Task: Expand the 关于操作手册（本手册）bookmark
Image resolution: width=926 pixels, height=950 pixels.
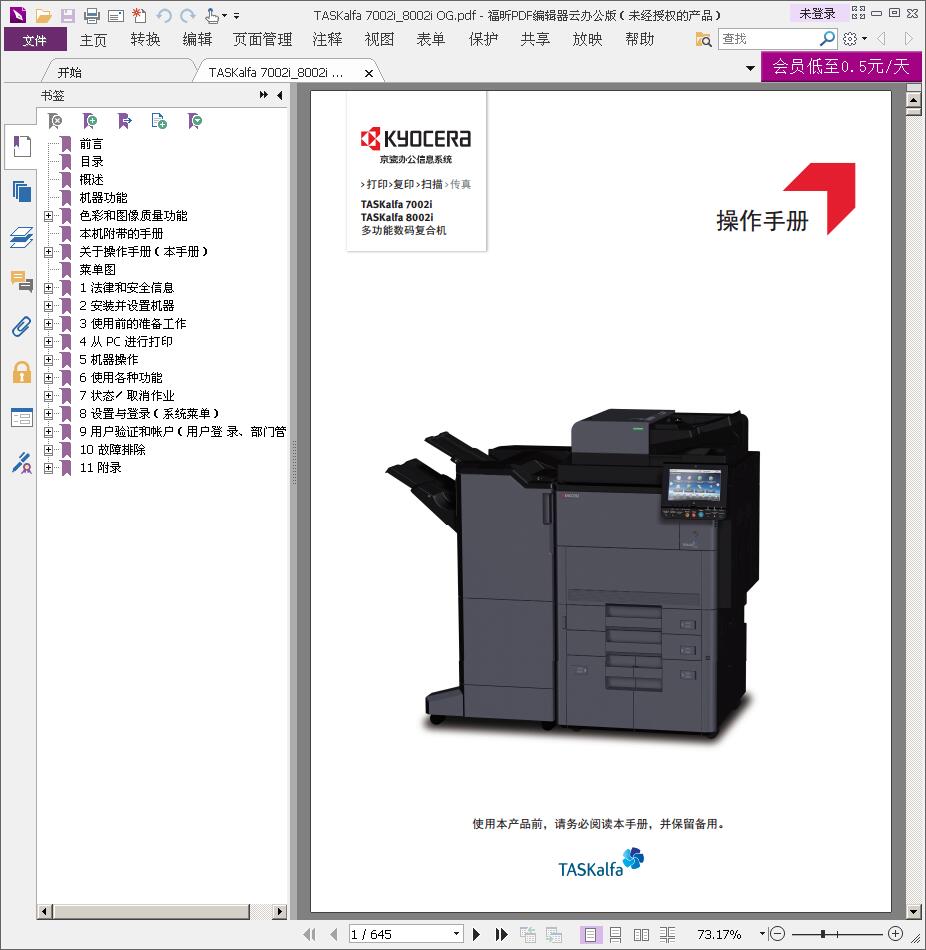Action: click(x=48, y=251)
